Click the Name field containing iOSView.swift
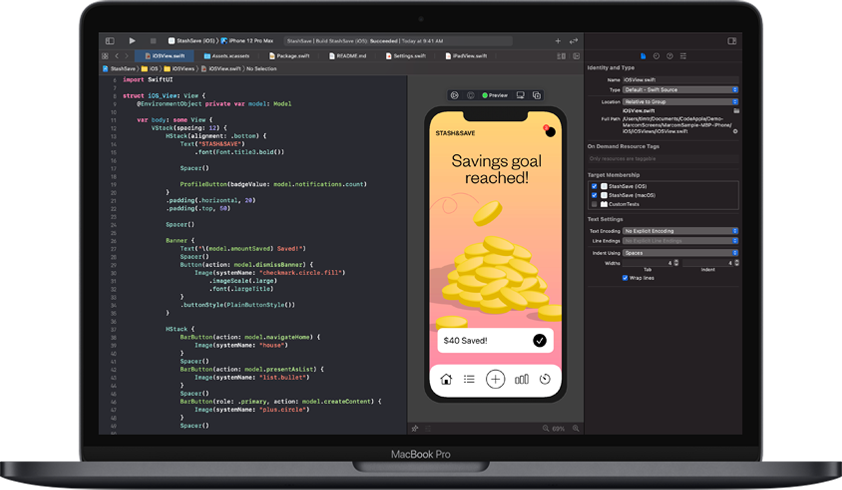 [x=679, y=78]
